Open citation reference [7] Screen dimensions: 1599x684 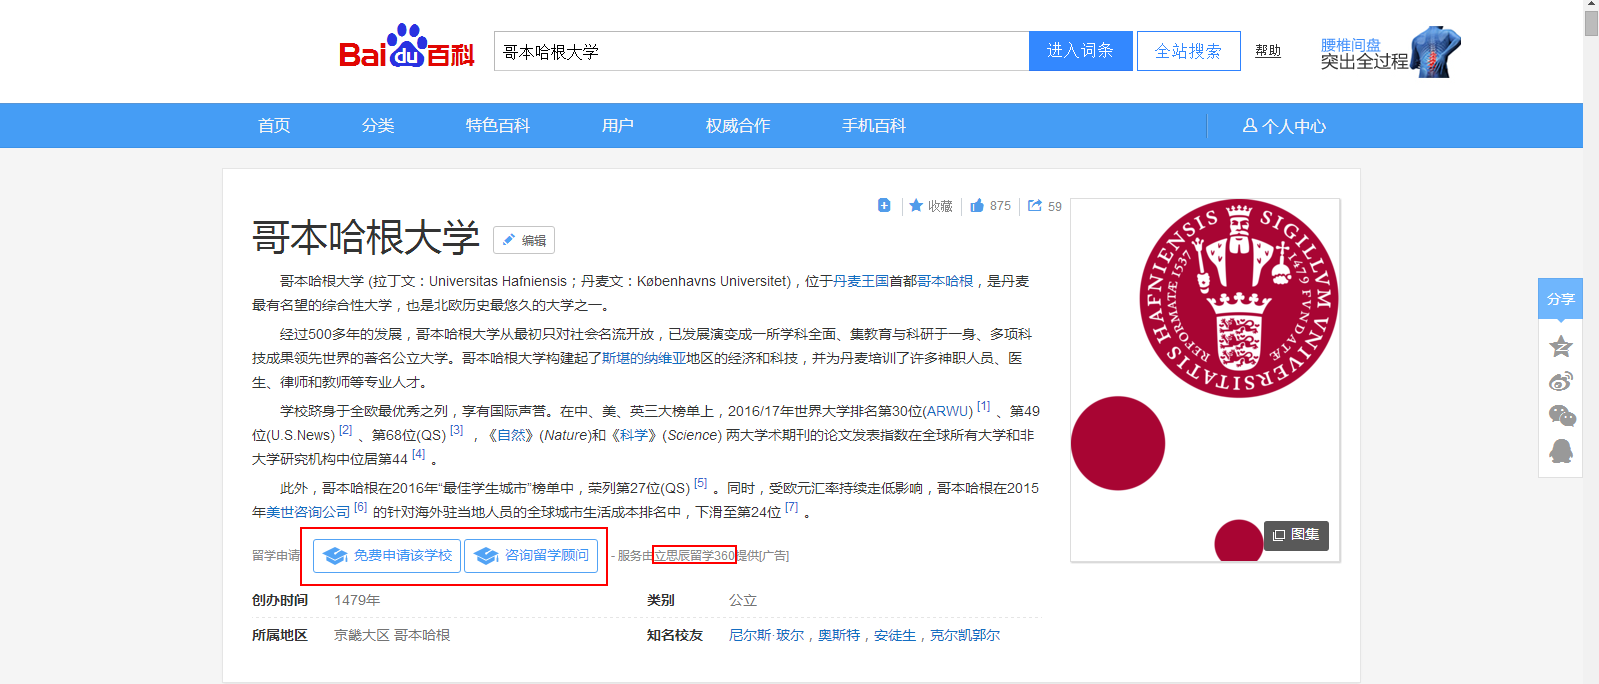(792, 507)
